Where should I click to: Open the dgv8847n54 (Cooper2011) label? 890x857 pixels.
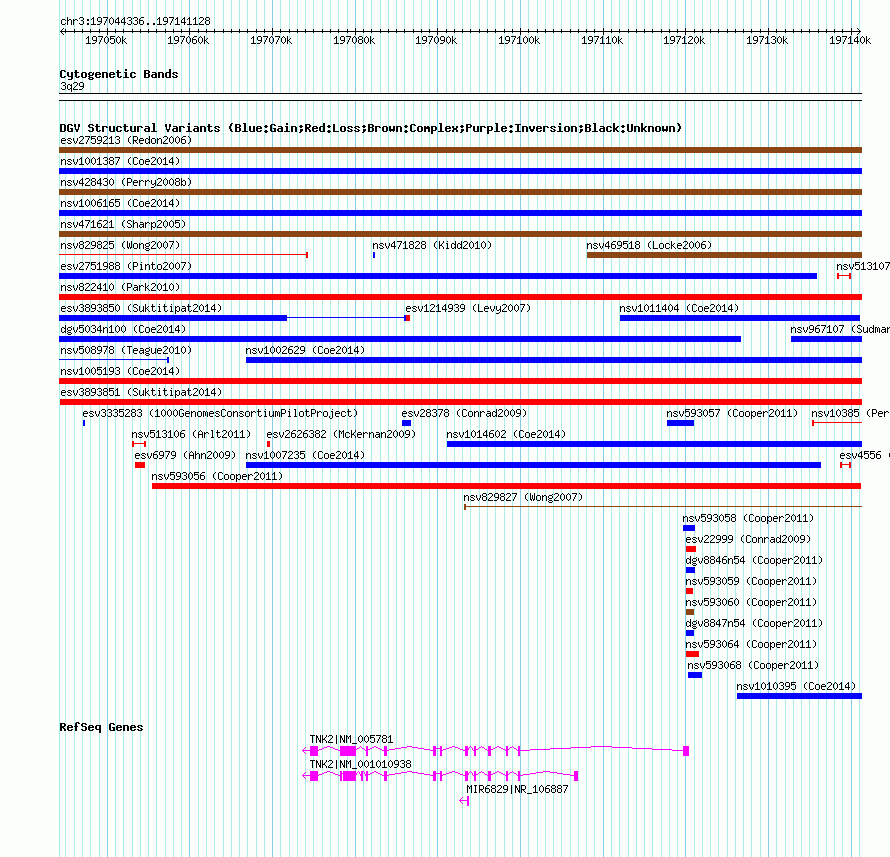(x=754, y=623)
